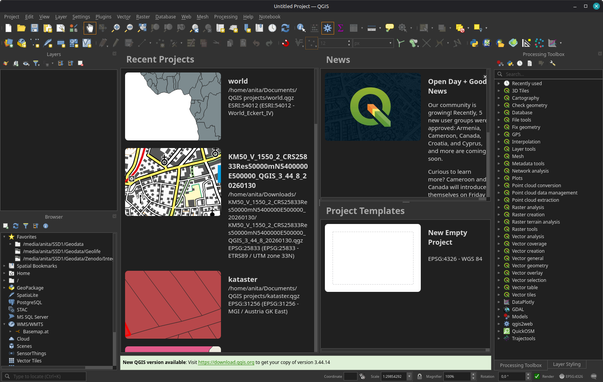This screenshot has width=603, height=382.
Task: Select PostgreSQL in the Browser tree
Action: click(x=29, y=302)
